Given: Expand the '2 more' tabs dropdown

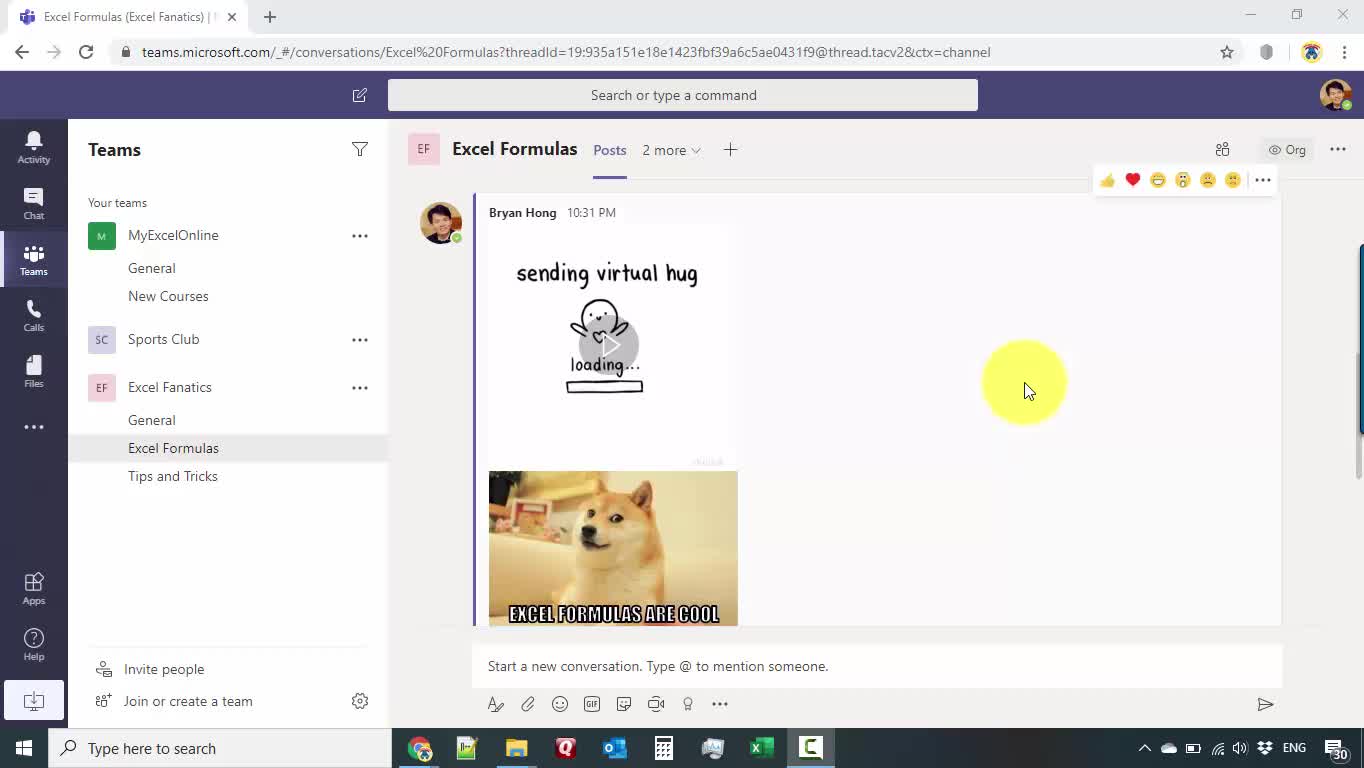Looking at the screenshot, I should [x=671, y=150].
